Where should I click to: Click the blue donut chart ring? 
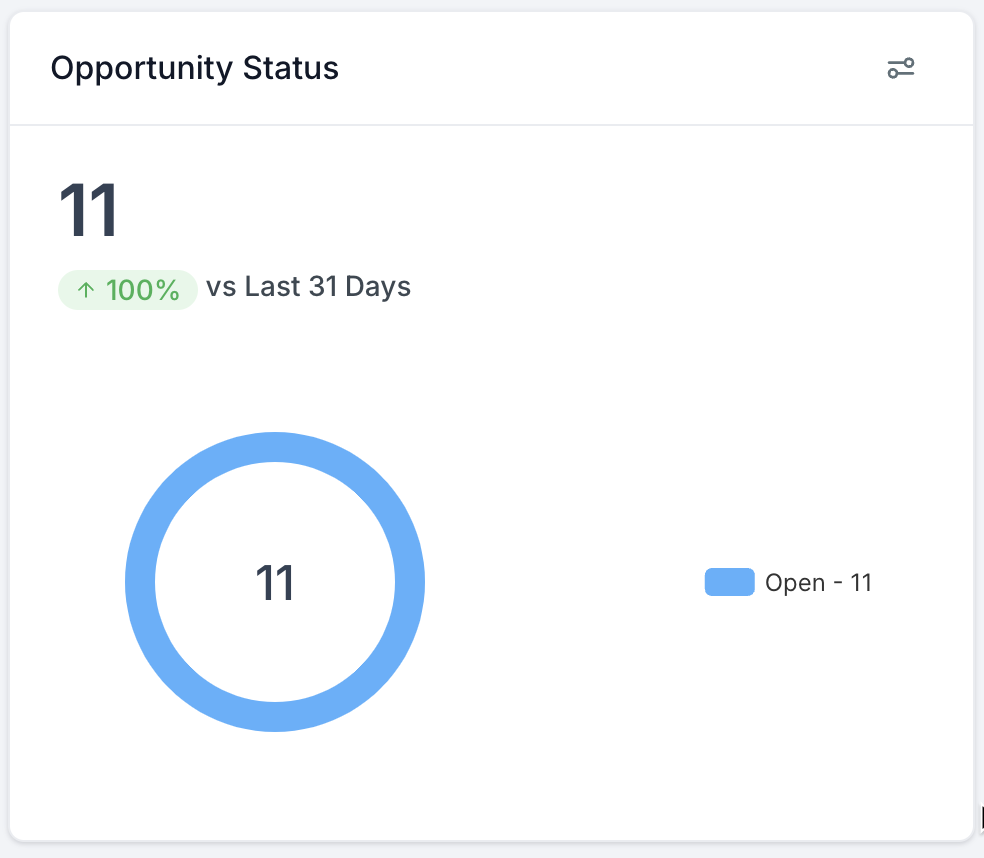click(x=140, y=582)
